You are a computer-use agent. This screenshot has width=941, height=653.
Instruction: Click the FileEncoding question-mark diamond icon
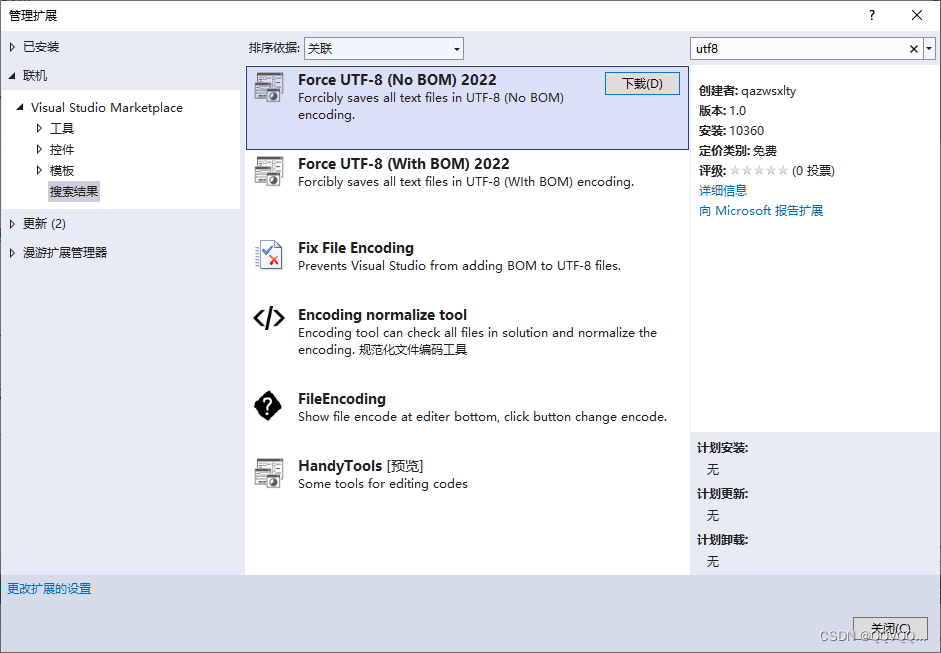(268, 406)
